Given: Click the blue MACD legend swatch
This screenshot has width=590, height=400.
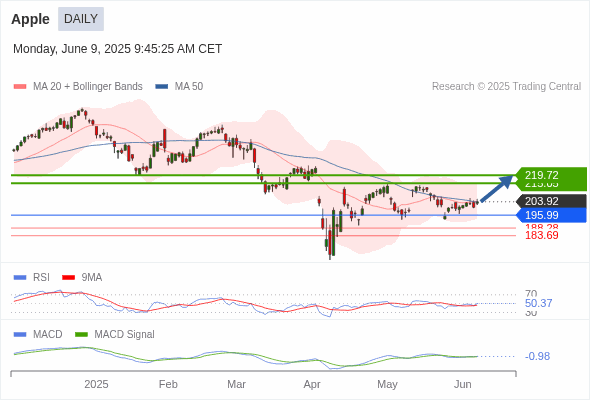Looking at the screenshot, I should (x=20, y=335).
